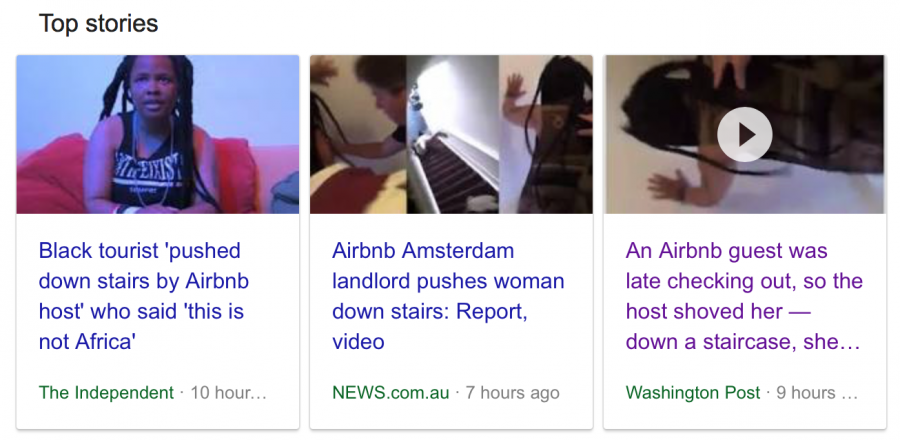Open 'An Airbnb guest was late checking out' headline

click(x=744, y=296)
